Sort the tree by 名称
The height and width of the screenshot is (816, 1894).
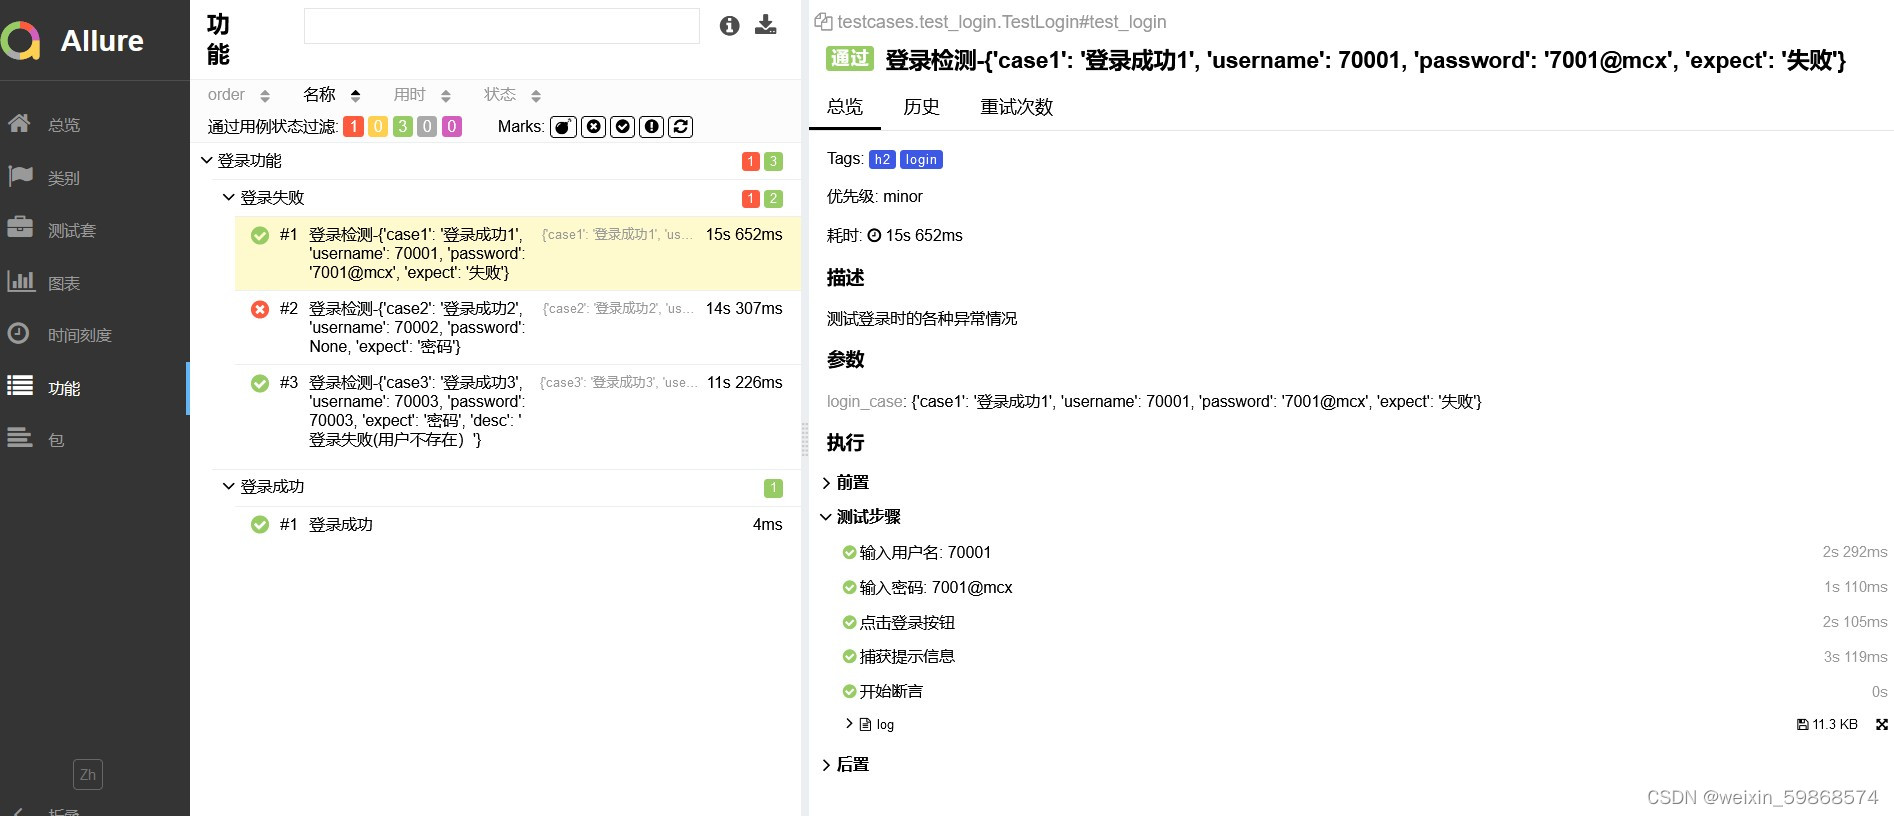(x=331, y=95)
